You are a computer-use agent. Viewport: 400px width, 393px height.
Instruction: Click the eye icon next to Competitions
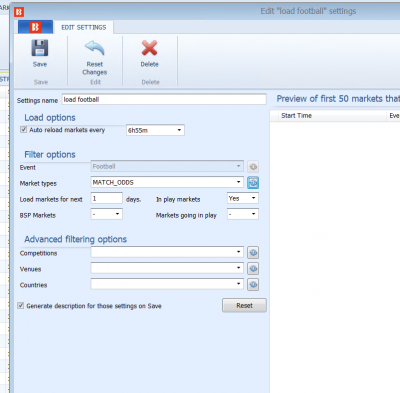pos(253,253)
